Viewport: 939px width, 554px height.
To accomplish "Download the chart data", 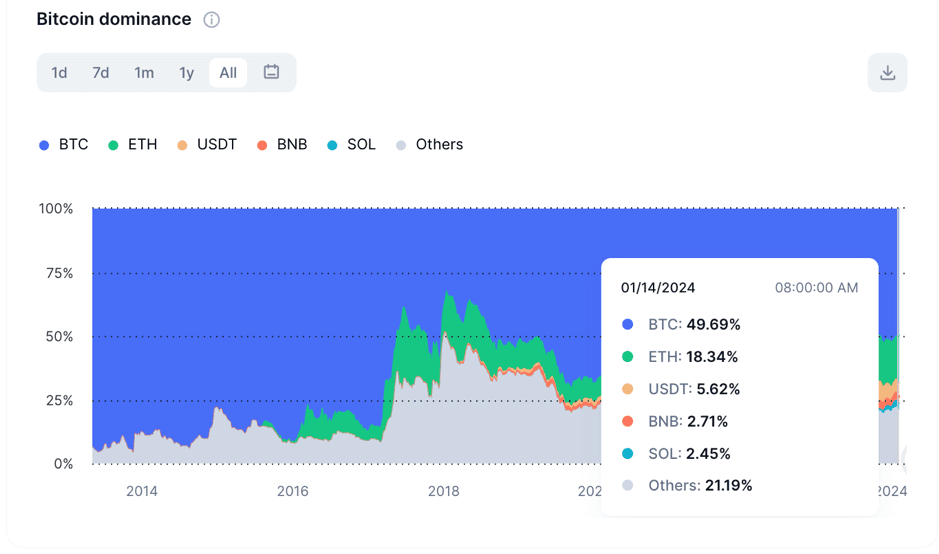I will [x=887, y=73].
